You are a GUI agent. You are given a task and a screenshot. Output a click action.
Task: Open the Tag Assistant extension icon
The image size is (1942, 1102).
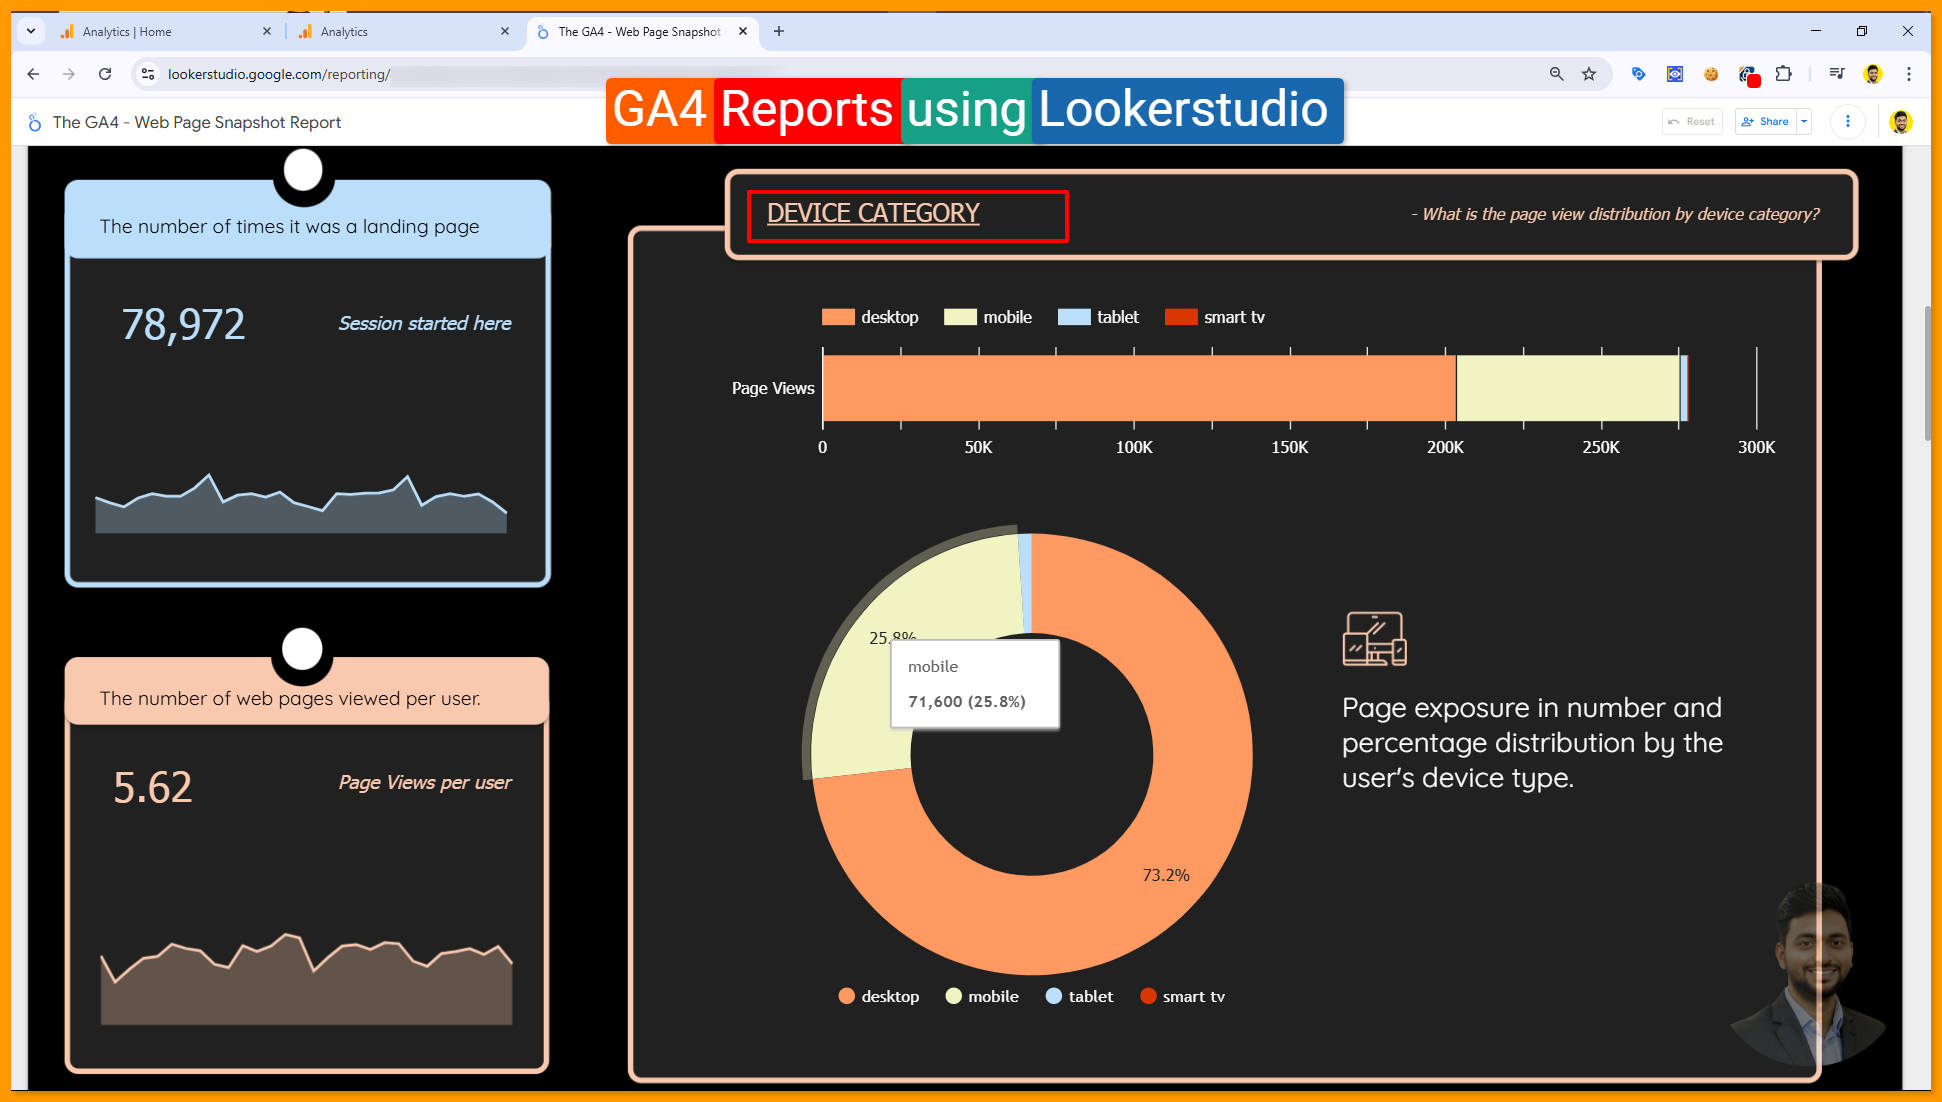pyautogui.click(x=1638, y=74)
